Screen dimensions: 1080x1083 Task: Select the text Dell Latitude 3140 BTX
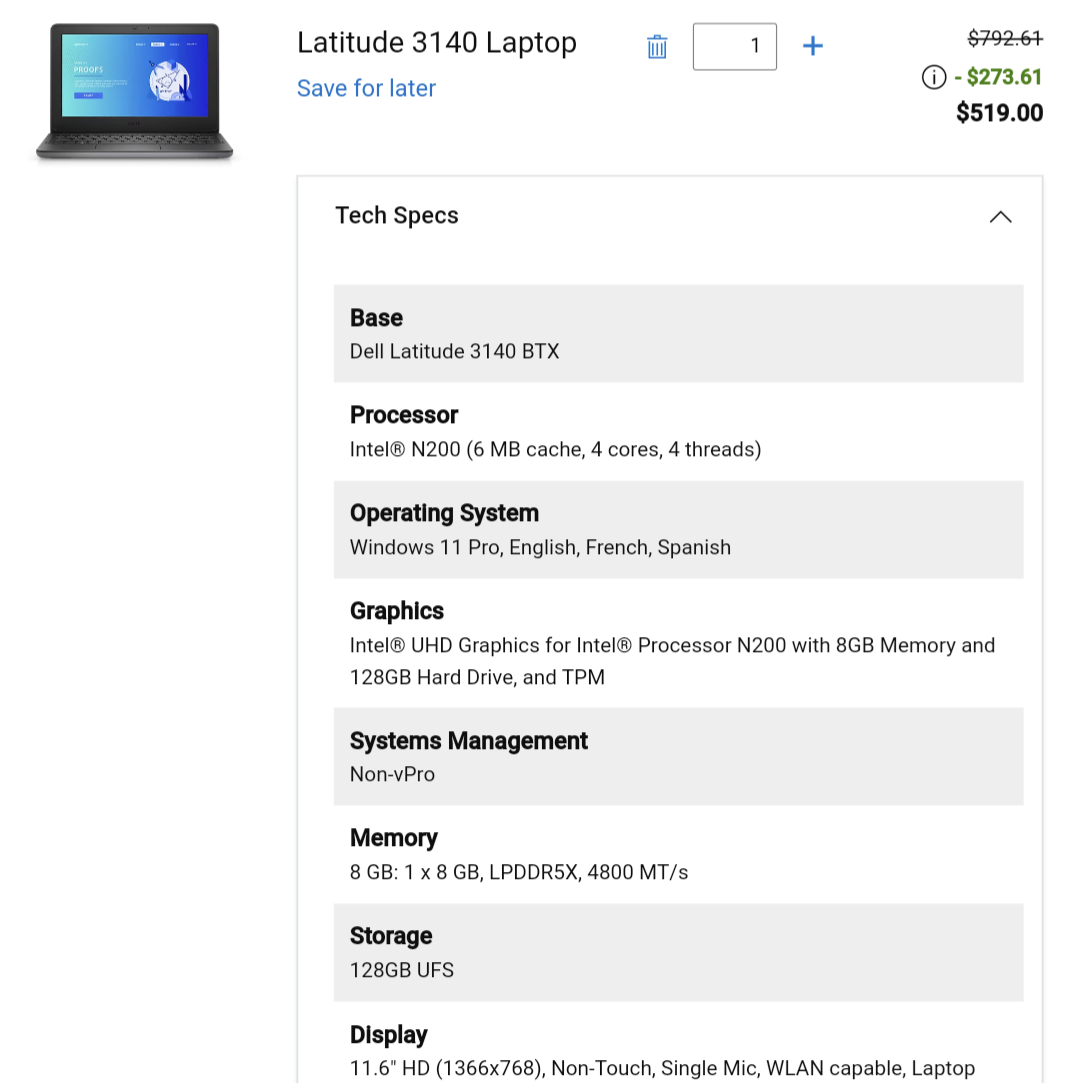(x=454, y=352)
